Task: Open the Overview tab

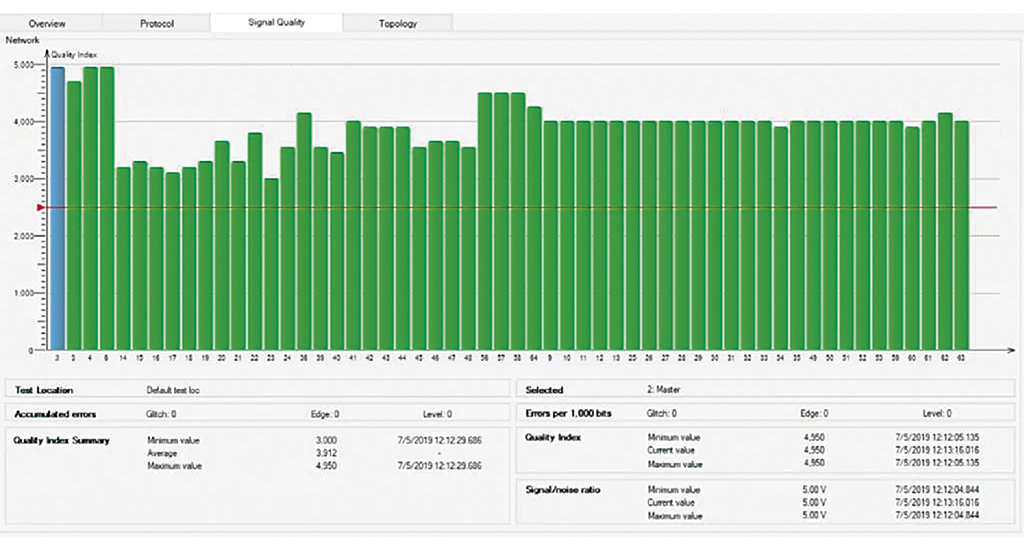Action: tap(48, 23)
